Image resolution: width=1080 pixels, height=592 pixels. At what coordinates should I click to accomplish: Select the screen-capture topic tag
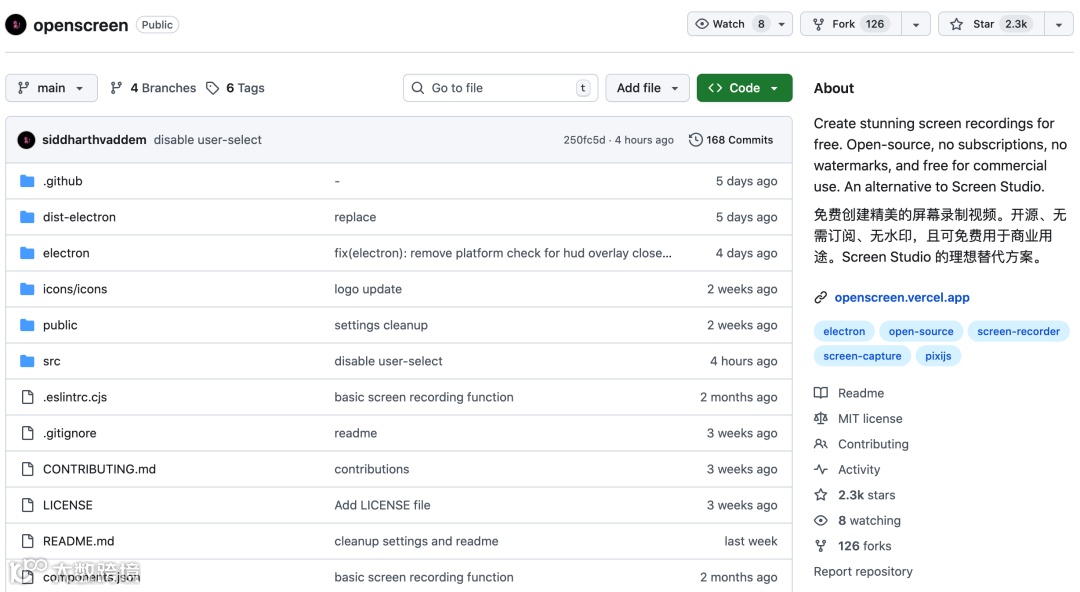click(x=862, y=356)
